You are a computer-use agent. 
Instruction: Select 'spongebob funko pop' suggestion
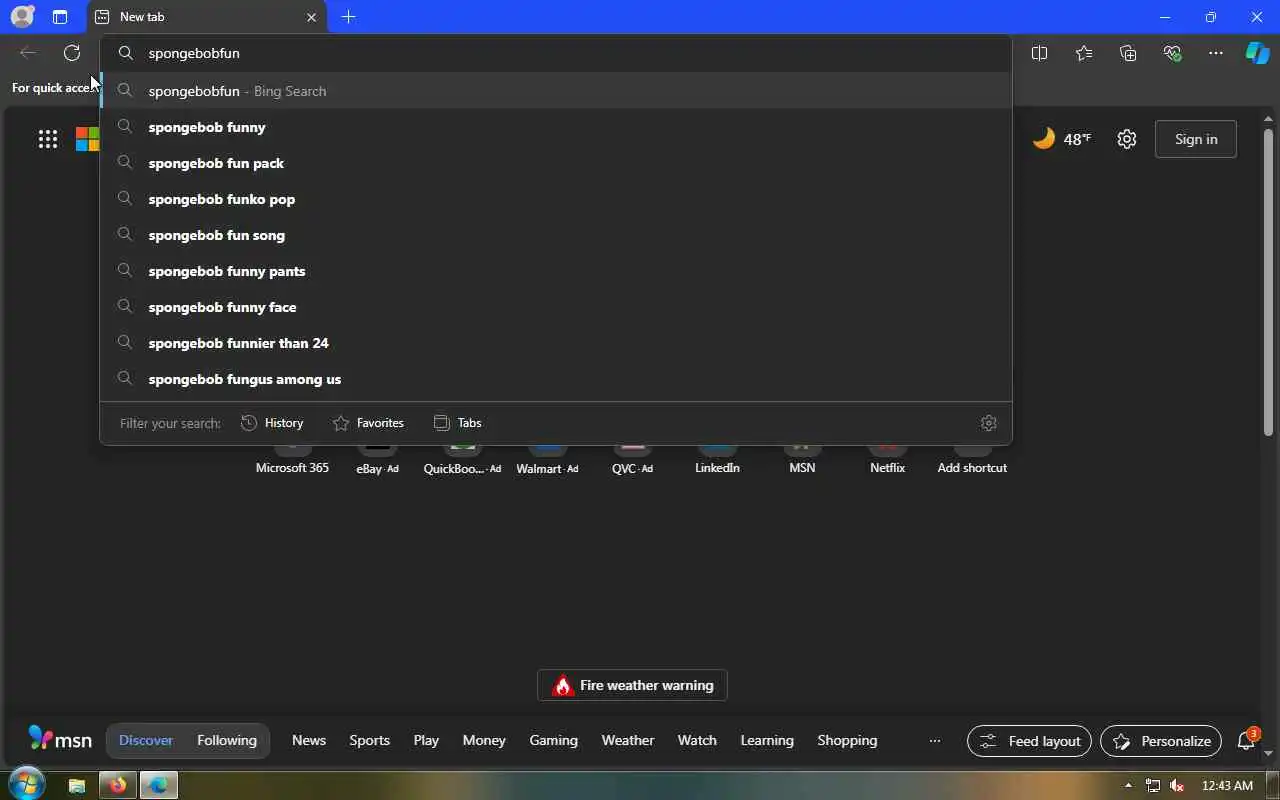click(556, 199)
